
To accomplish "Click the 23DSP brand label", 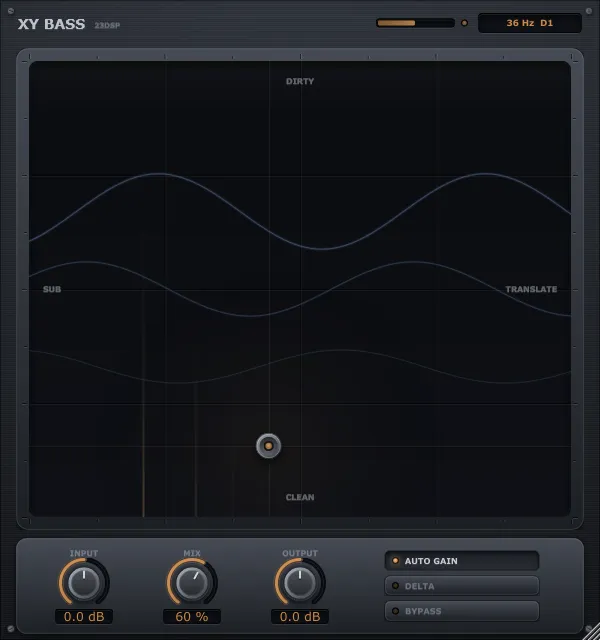I will [107, 25].
